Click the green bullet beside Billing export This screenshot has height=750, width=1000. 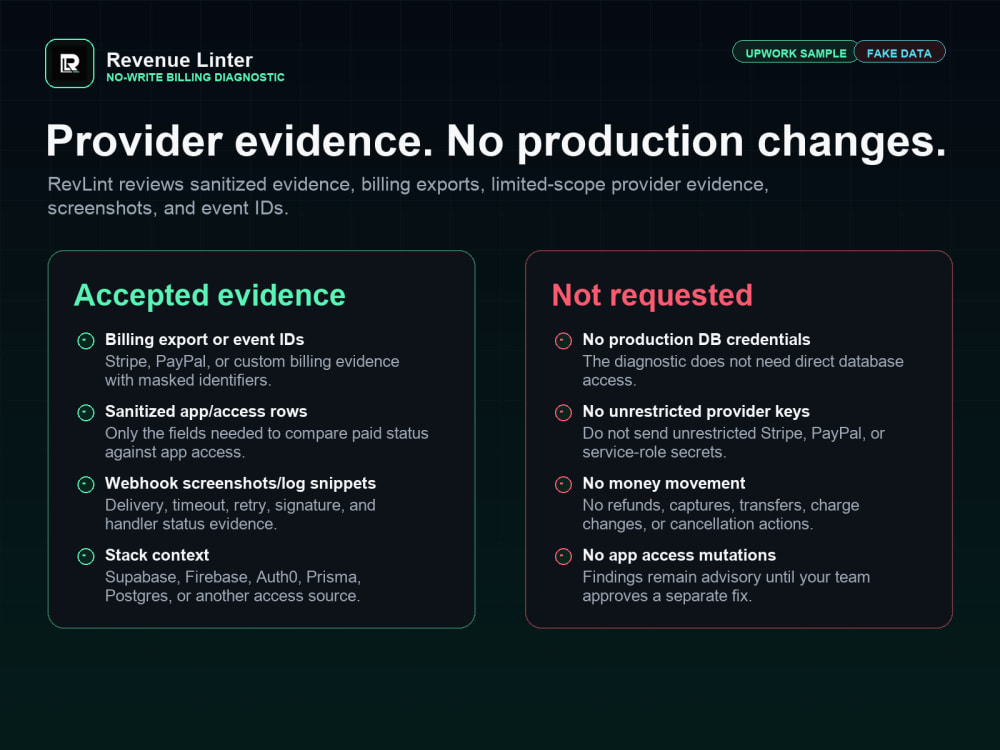(x=85, y=341)
